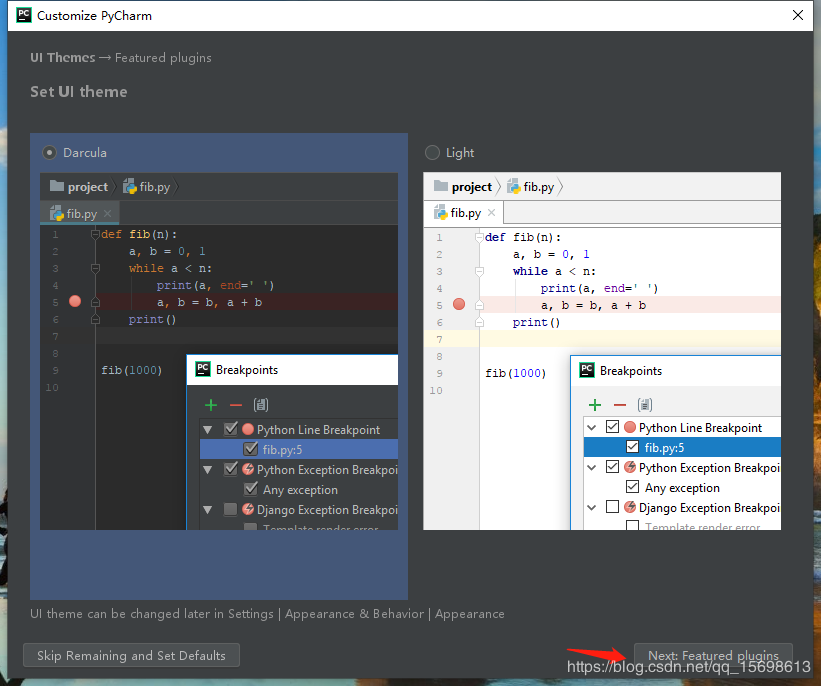821x686 pixels.
Task: Click the line 5 breakpoint dot in Darcula preview
Action: click(x=75, y=301)
